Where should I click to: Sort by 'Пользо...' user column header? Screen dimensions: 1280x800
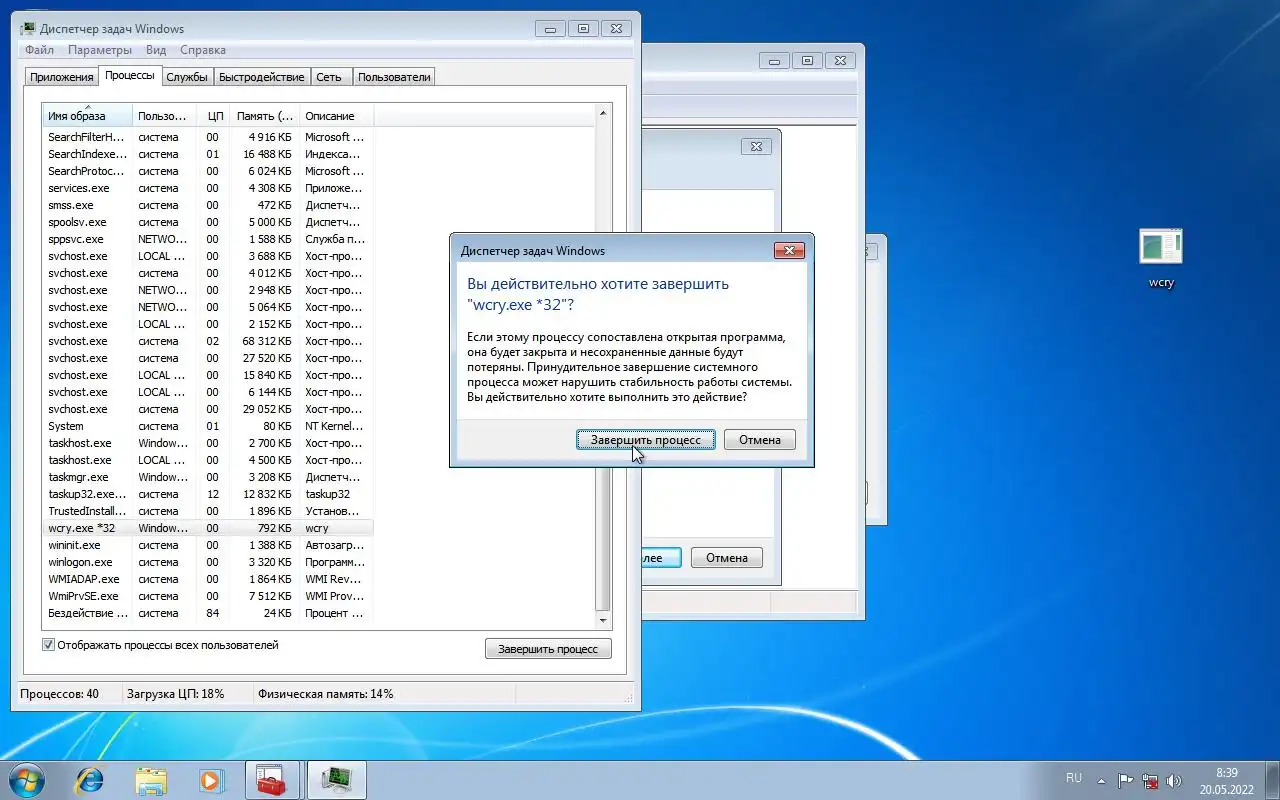point(163,115)
